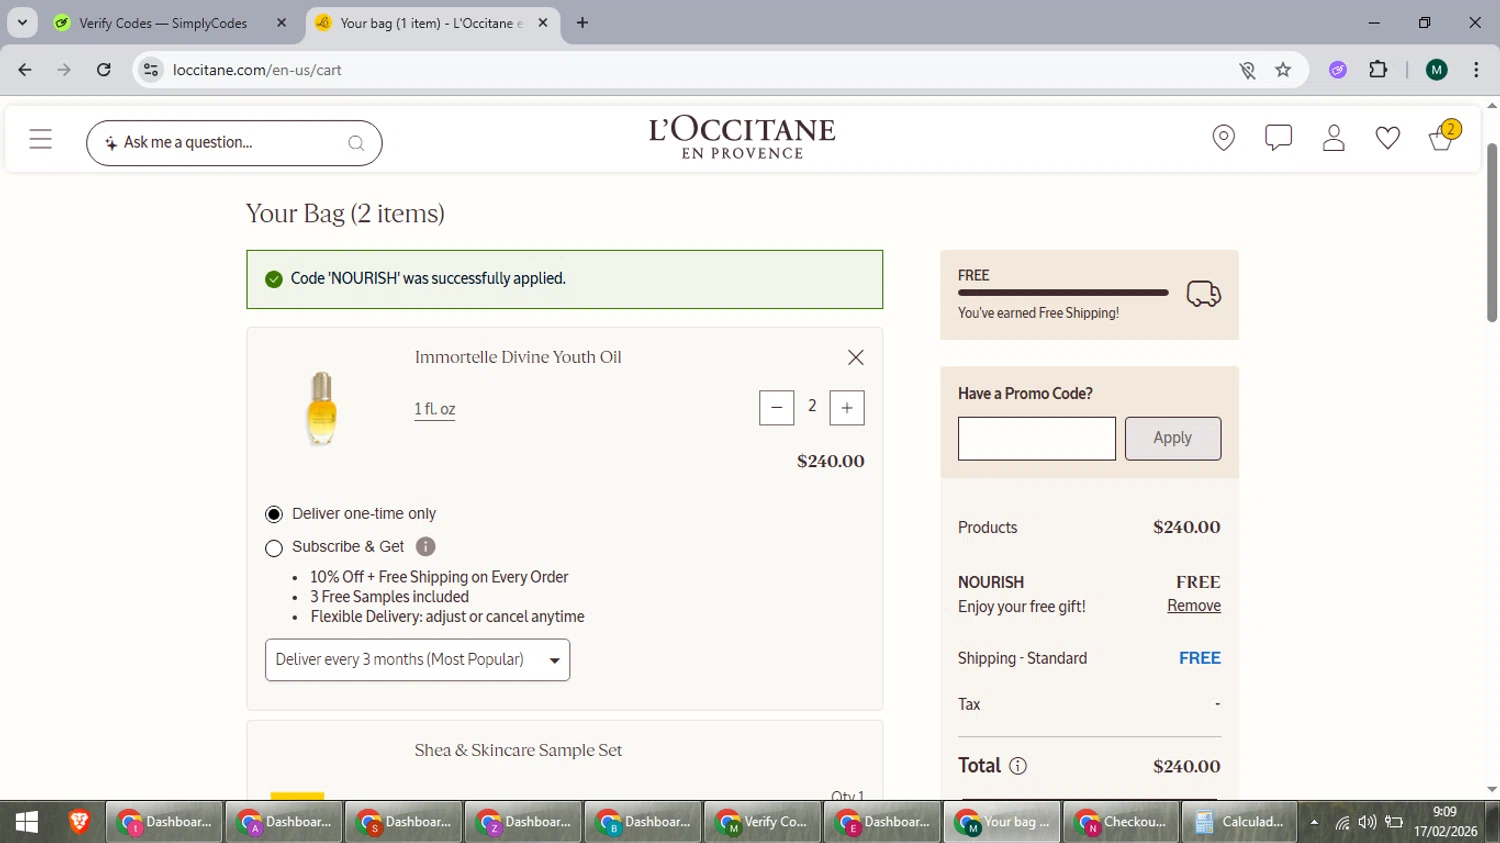Open the Chrome three-dot menu
The image size is (1500, 843).
pos(1476,70)
